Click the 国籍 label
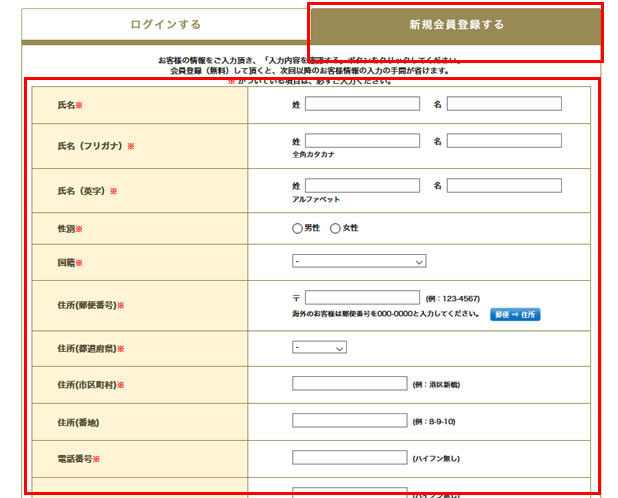 coord(70,263)
